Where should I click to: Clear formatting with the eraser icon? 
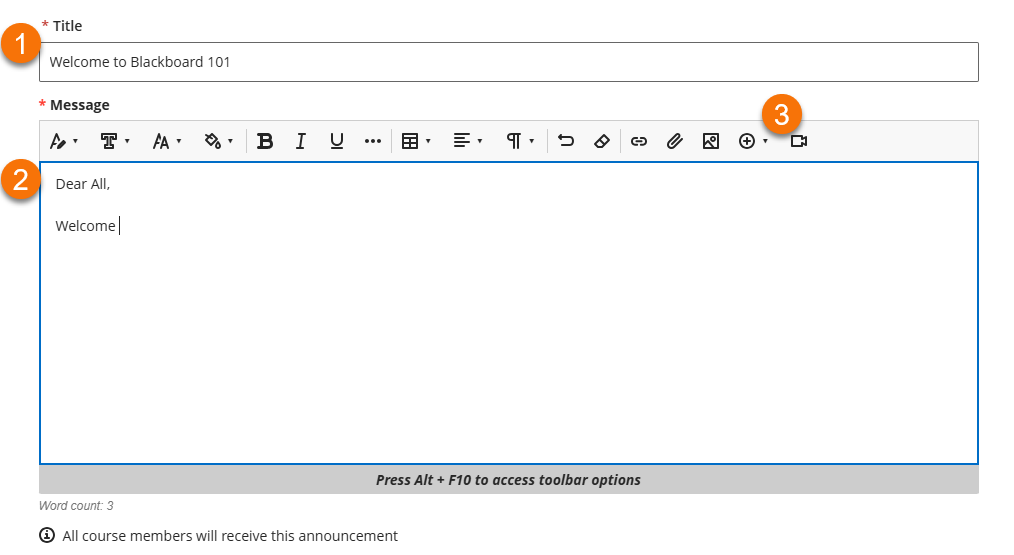click(x=602, y=141)
